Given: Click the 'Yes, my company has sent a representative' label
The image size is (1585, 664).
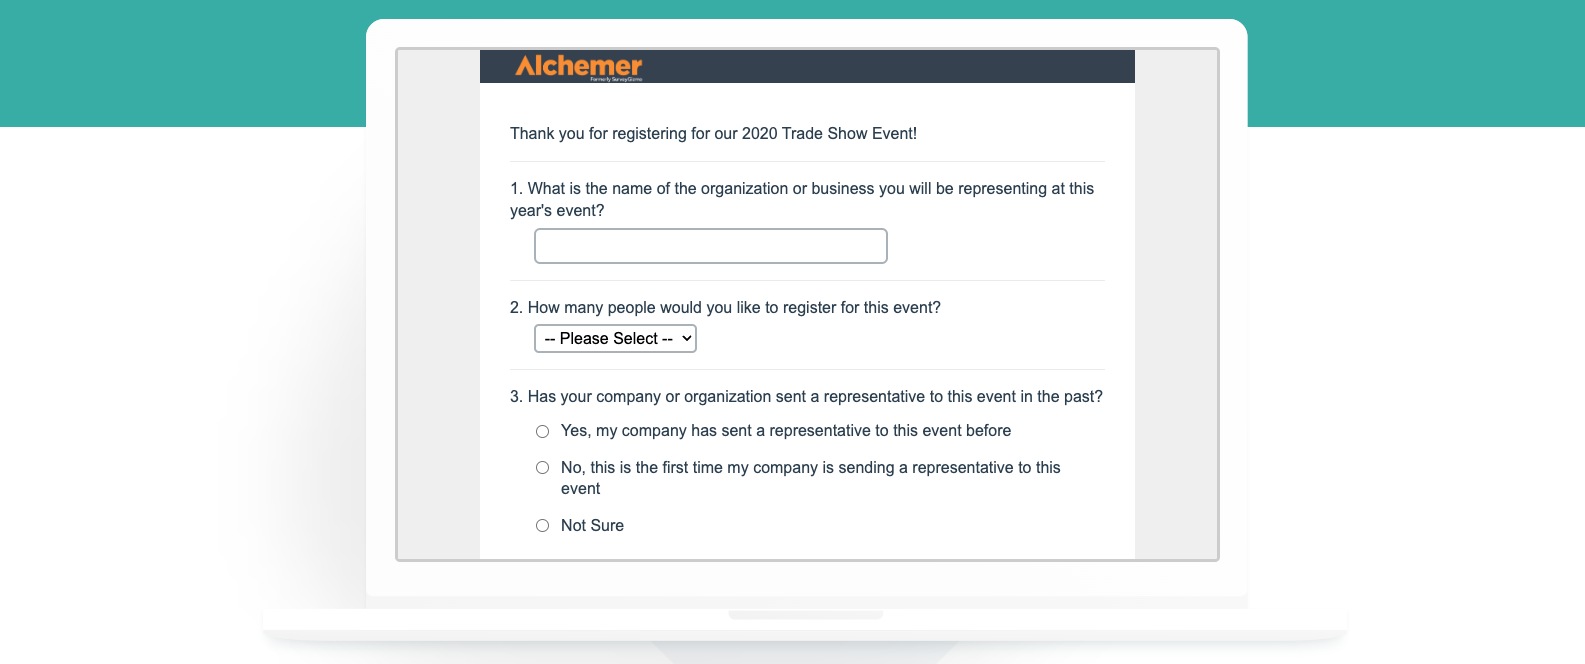Looking at the screenshot, I should (785, 431).
